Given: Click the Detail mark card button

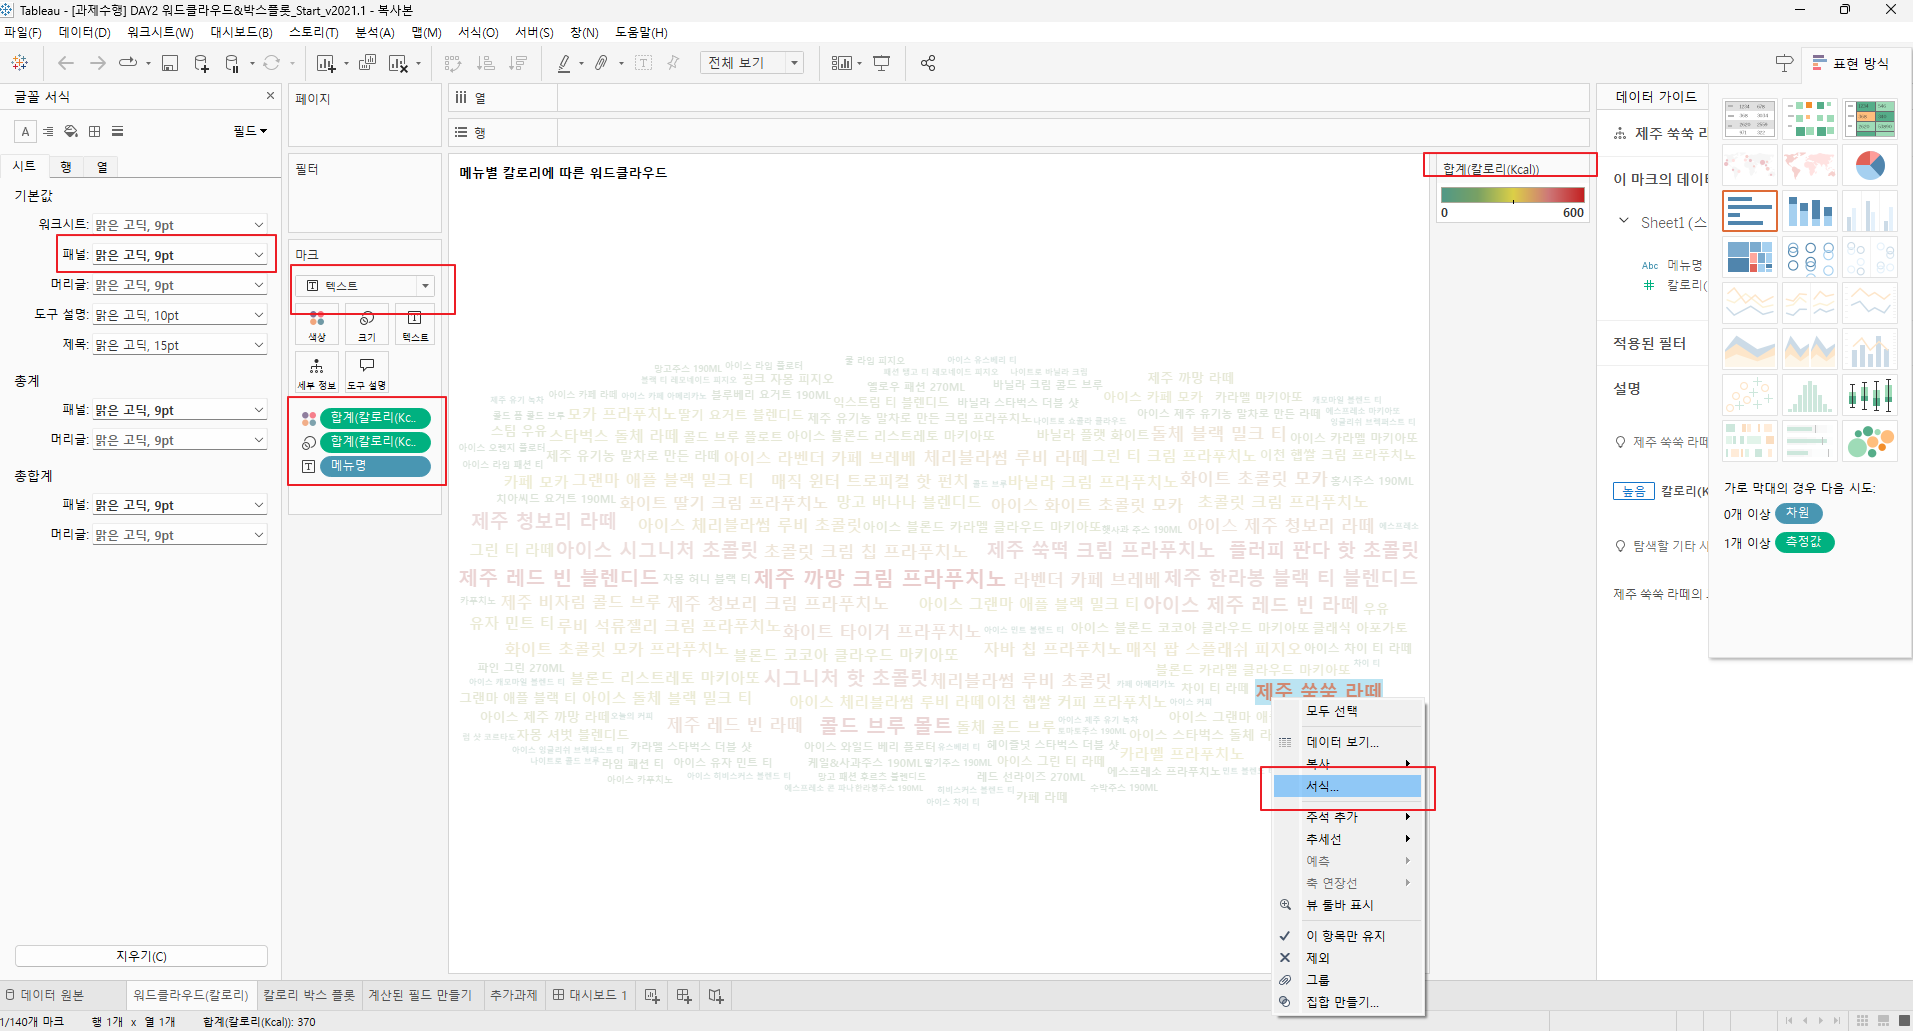Looking at the screenshot, I should (317, 372).
